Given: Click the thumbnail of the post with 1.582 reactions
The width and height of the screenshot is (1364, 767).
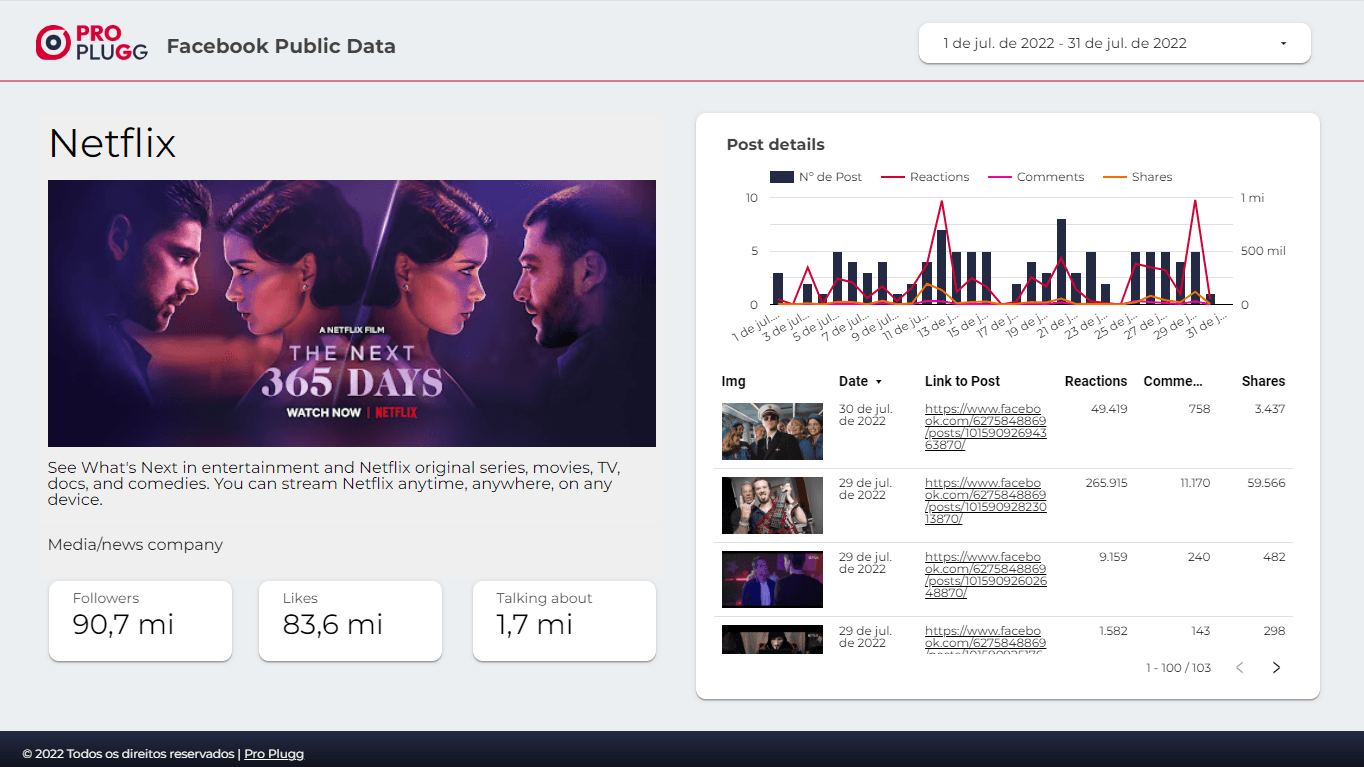Looking at the screenshot, I should tap(772, 640).
